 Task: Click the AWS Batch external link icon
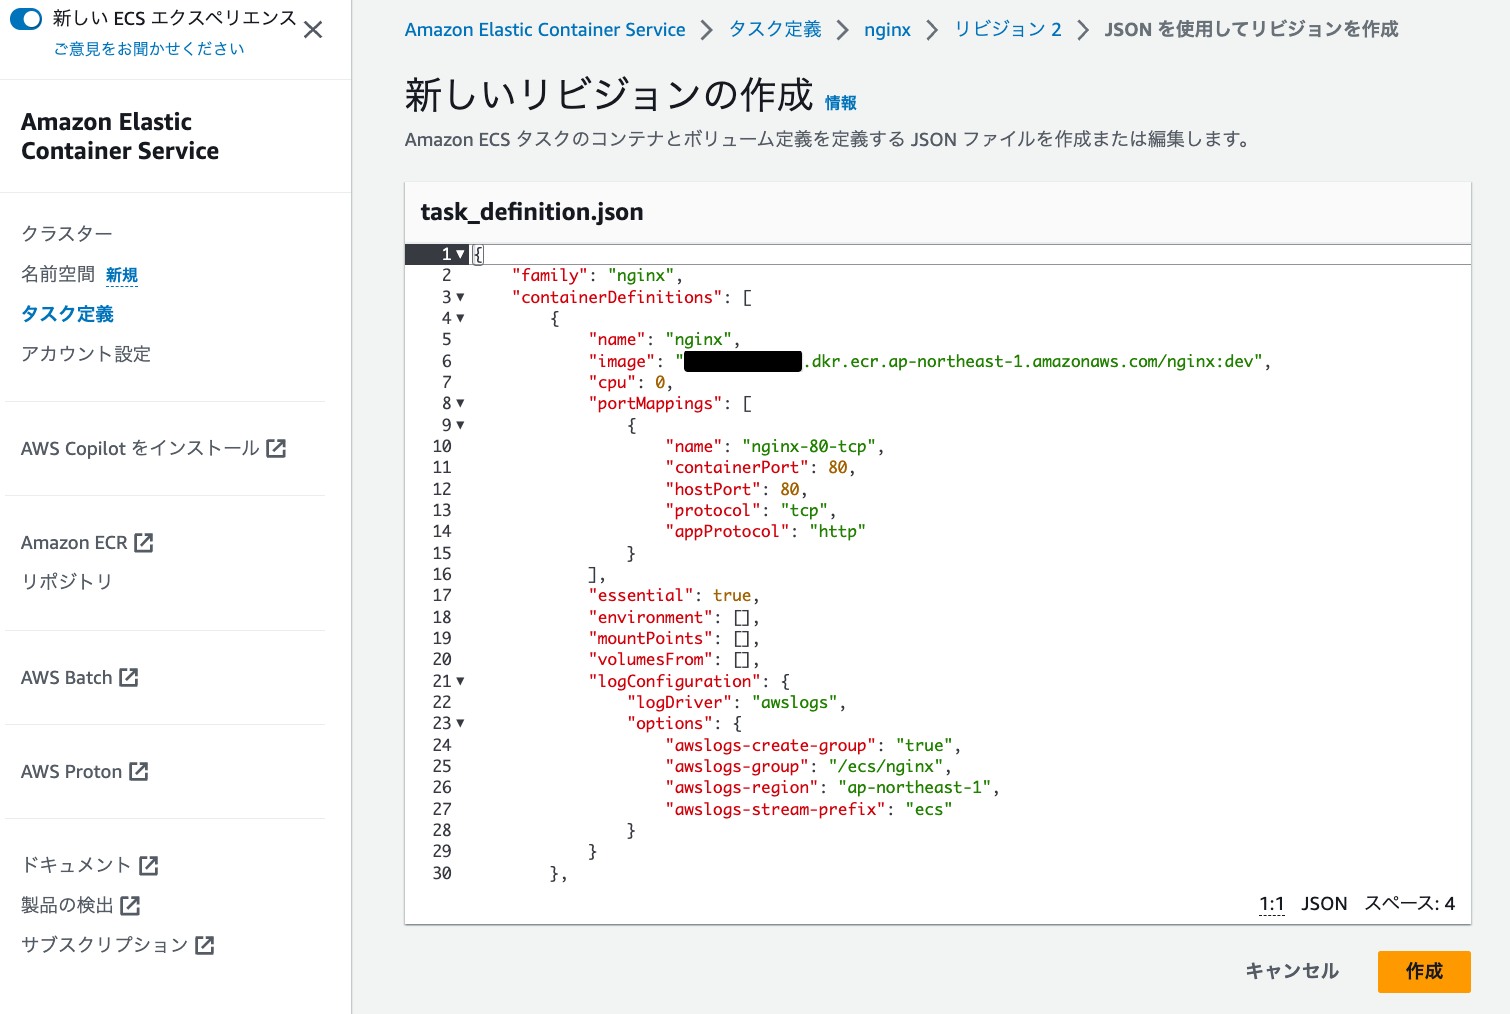coord(130,677)
